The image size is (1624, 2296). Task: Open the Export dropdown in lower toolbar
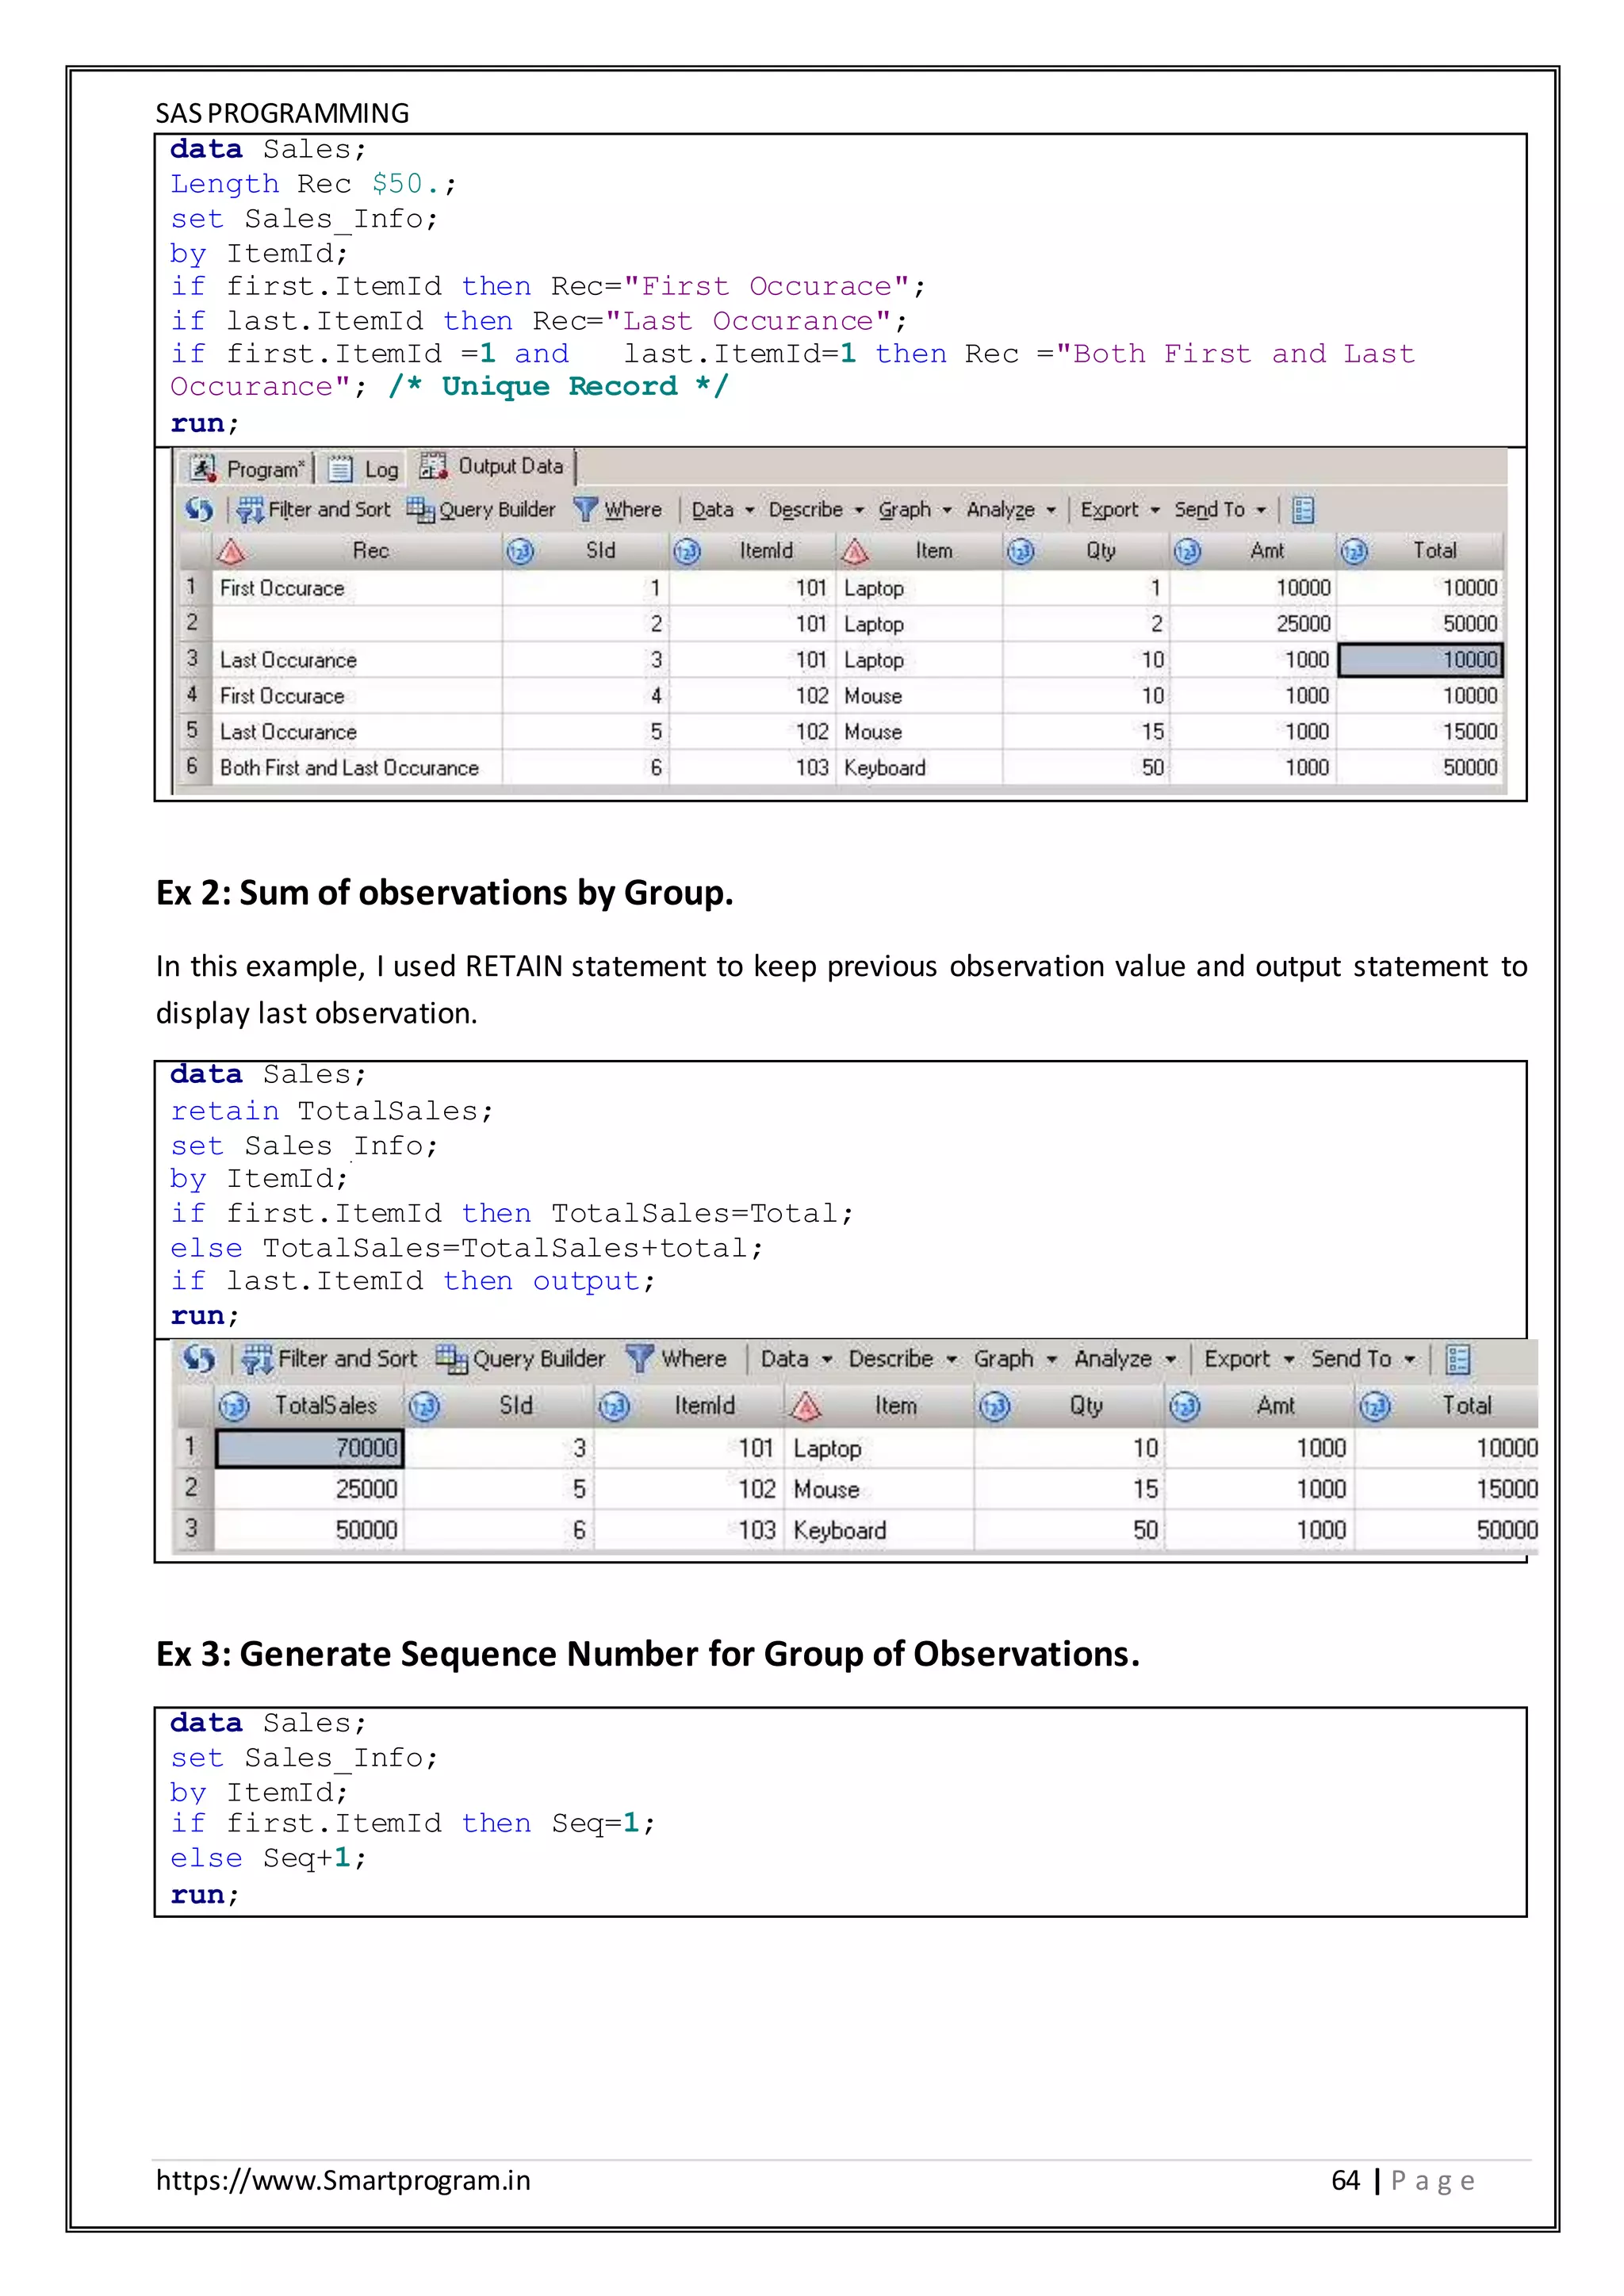pos(1248,1359)
